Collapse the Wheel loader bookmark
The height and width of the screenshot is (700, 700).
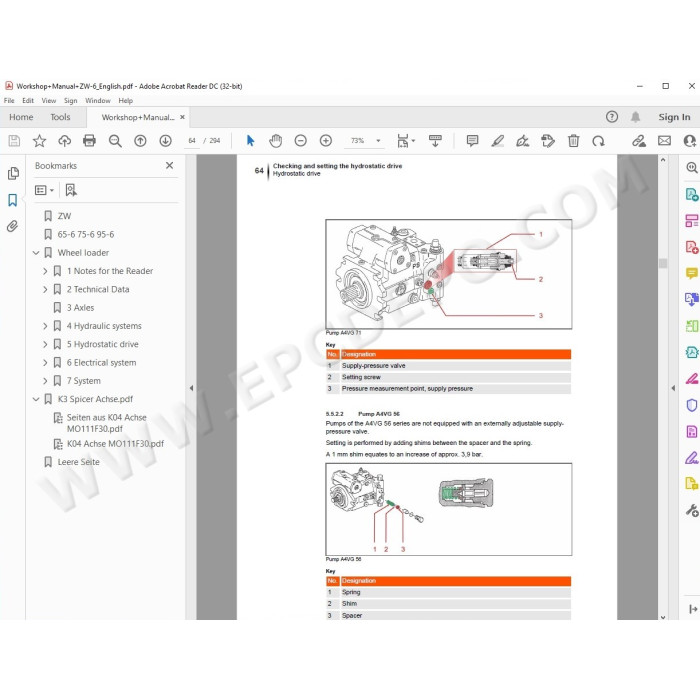tap(36, 253)
